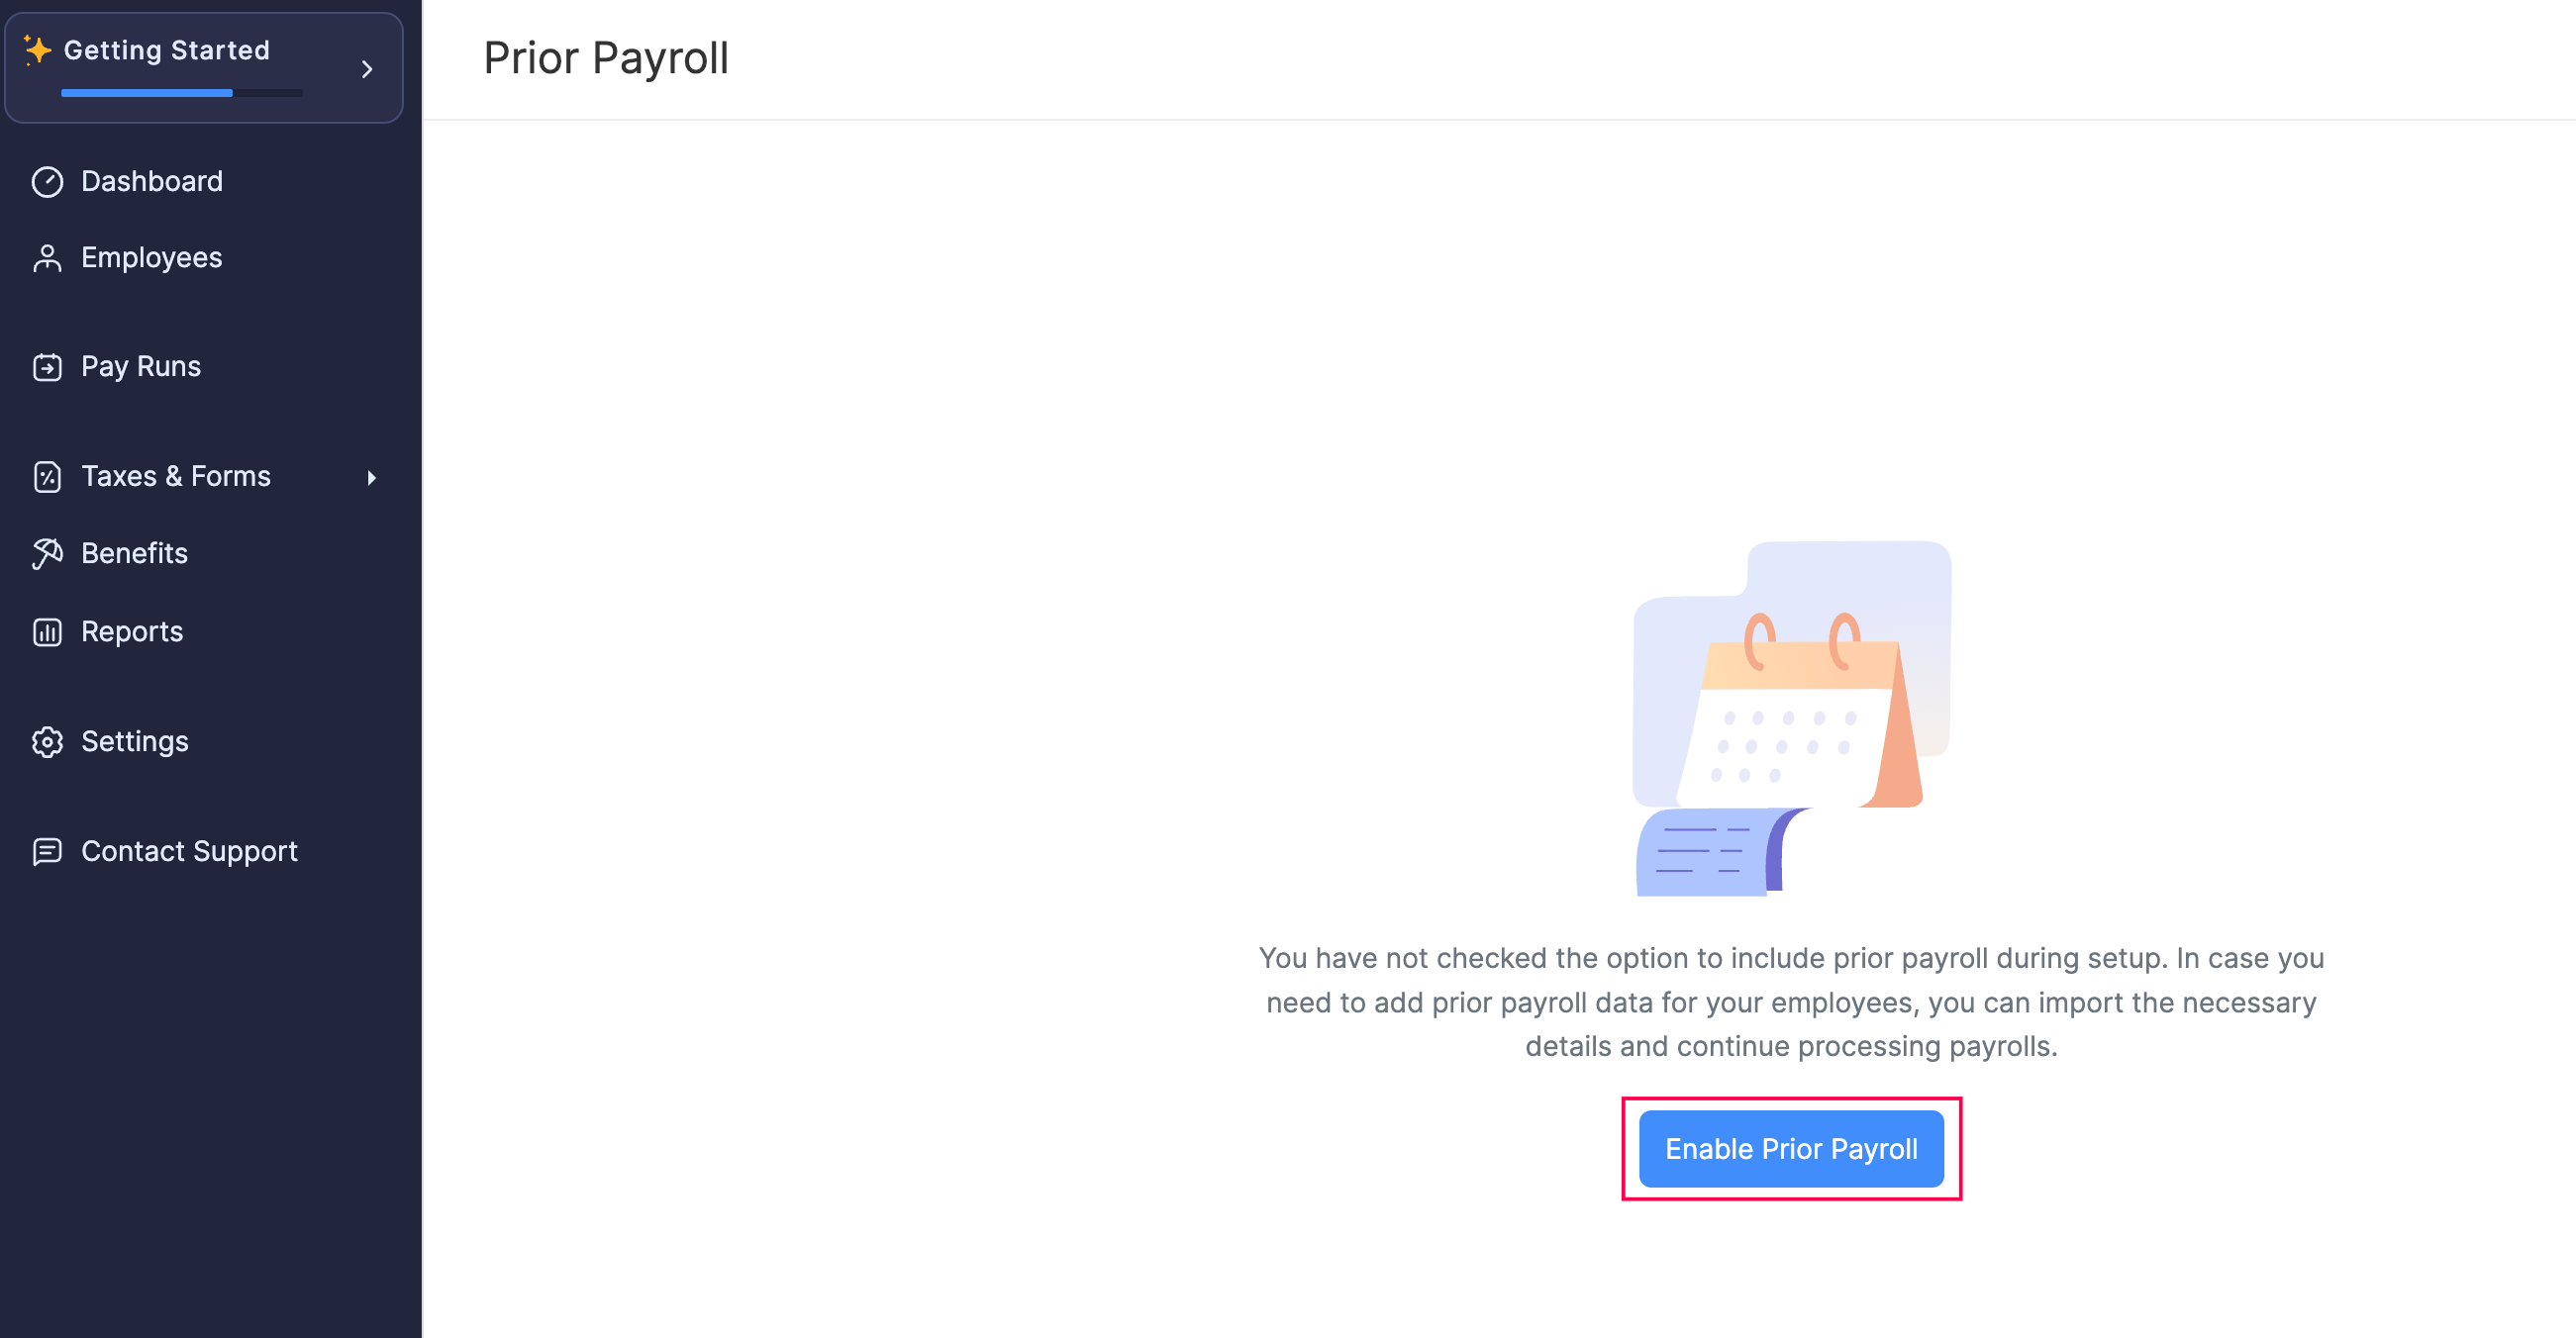The height and width of the screenshot is (1338, 2576).
Task: Go to the Pay Runs section
Action: click(140, 366)
